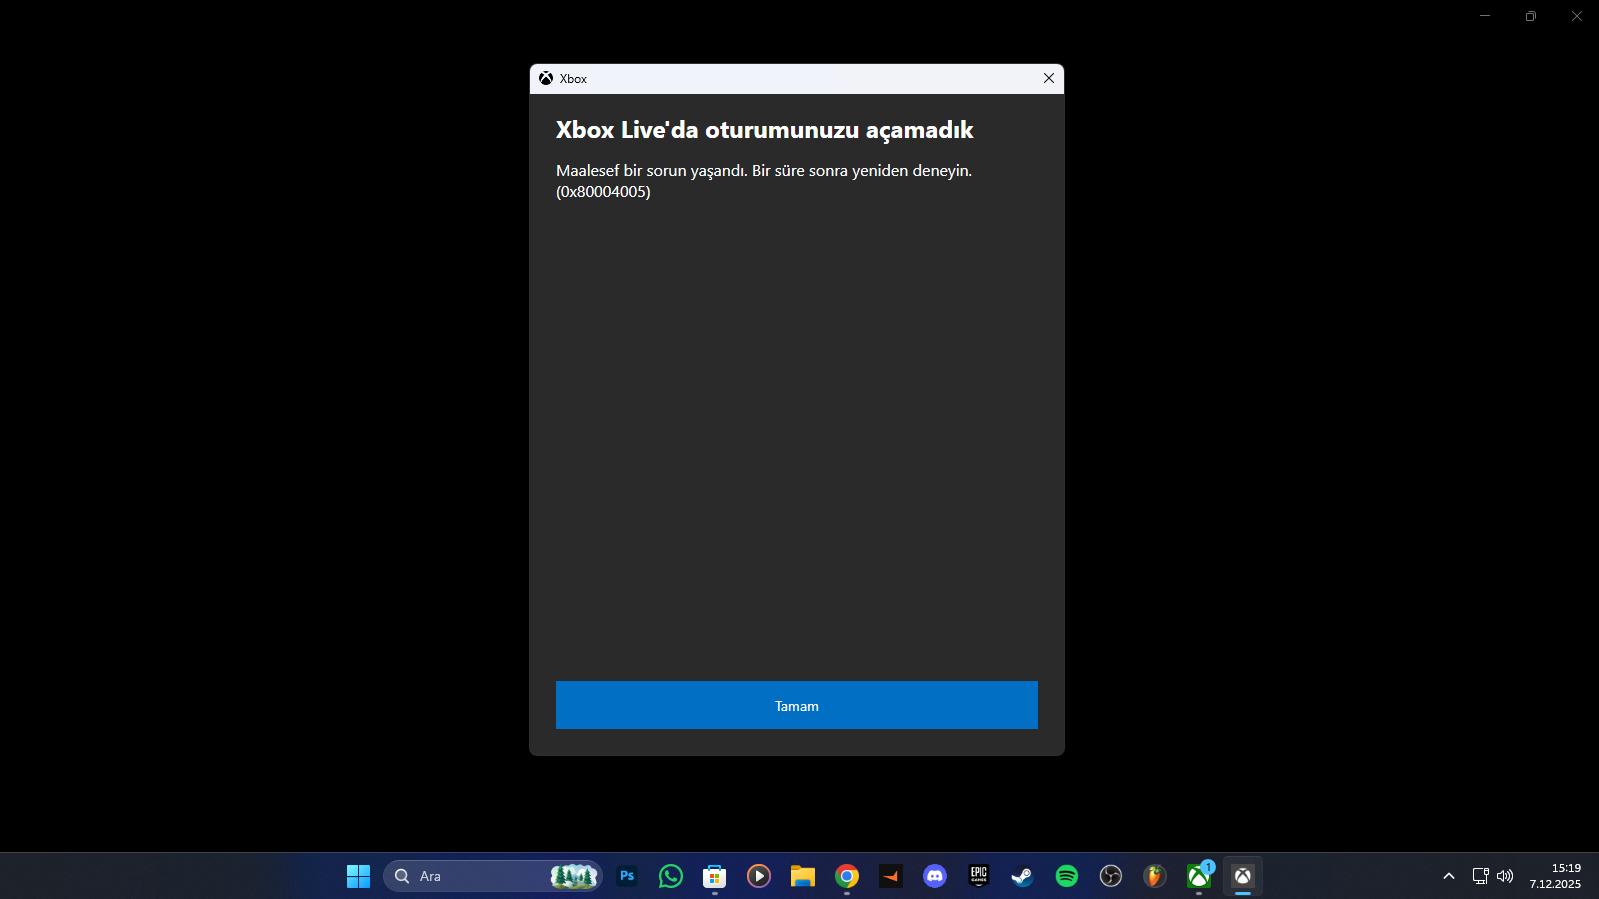Open the green Xbox app with notification badge
This screenshot has height=899, width=1599.
click(1199, 876)
